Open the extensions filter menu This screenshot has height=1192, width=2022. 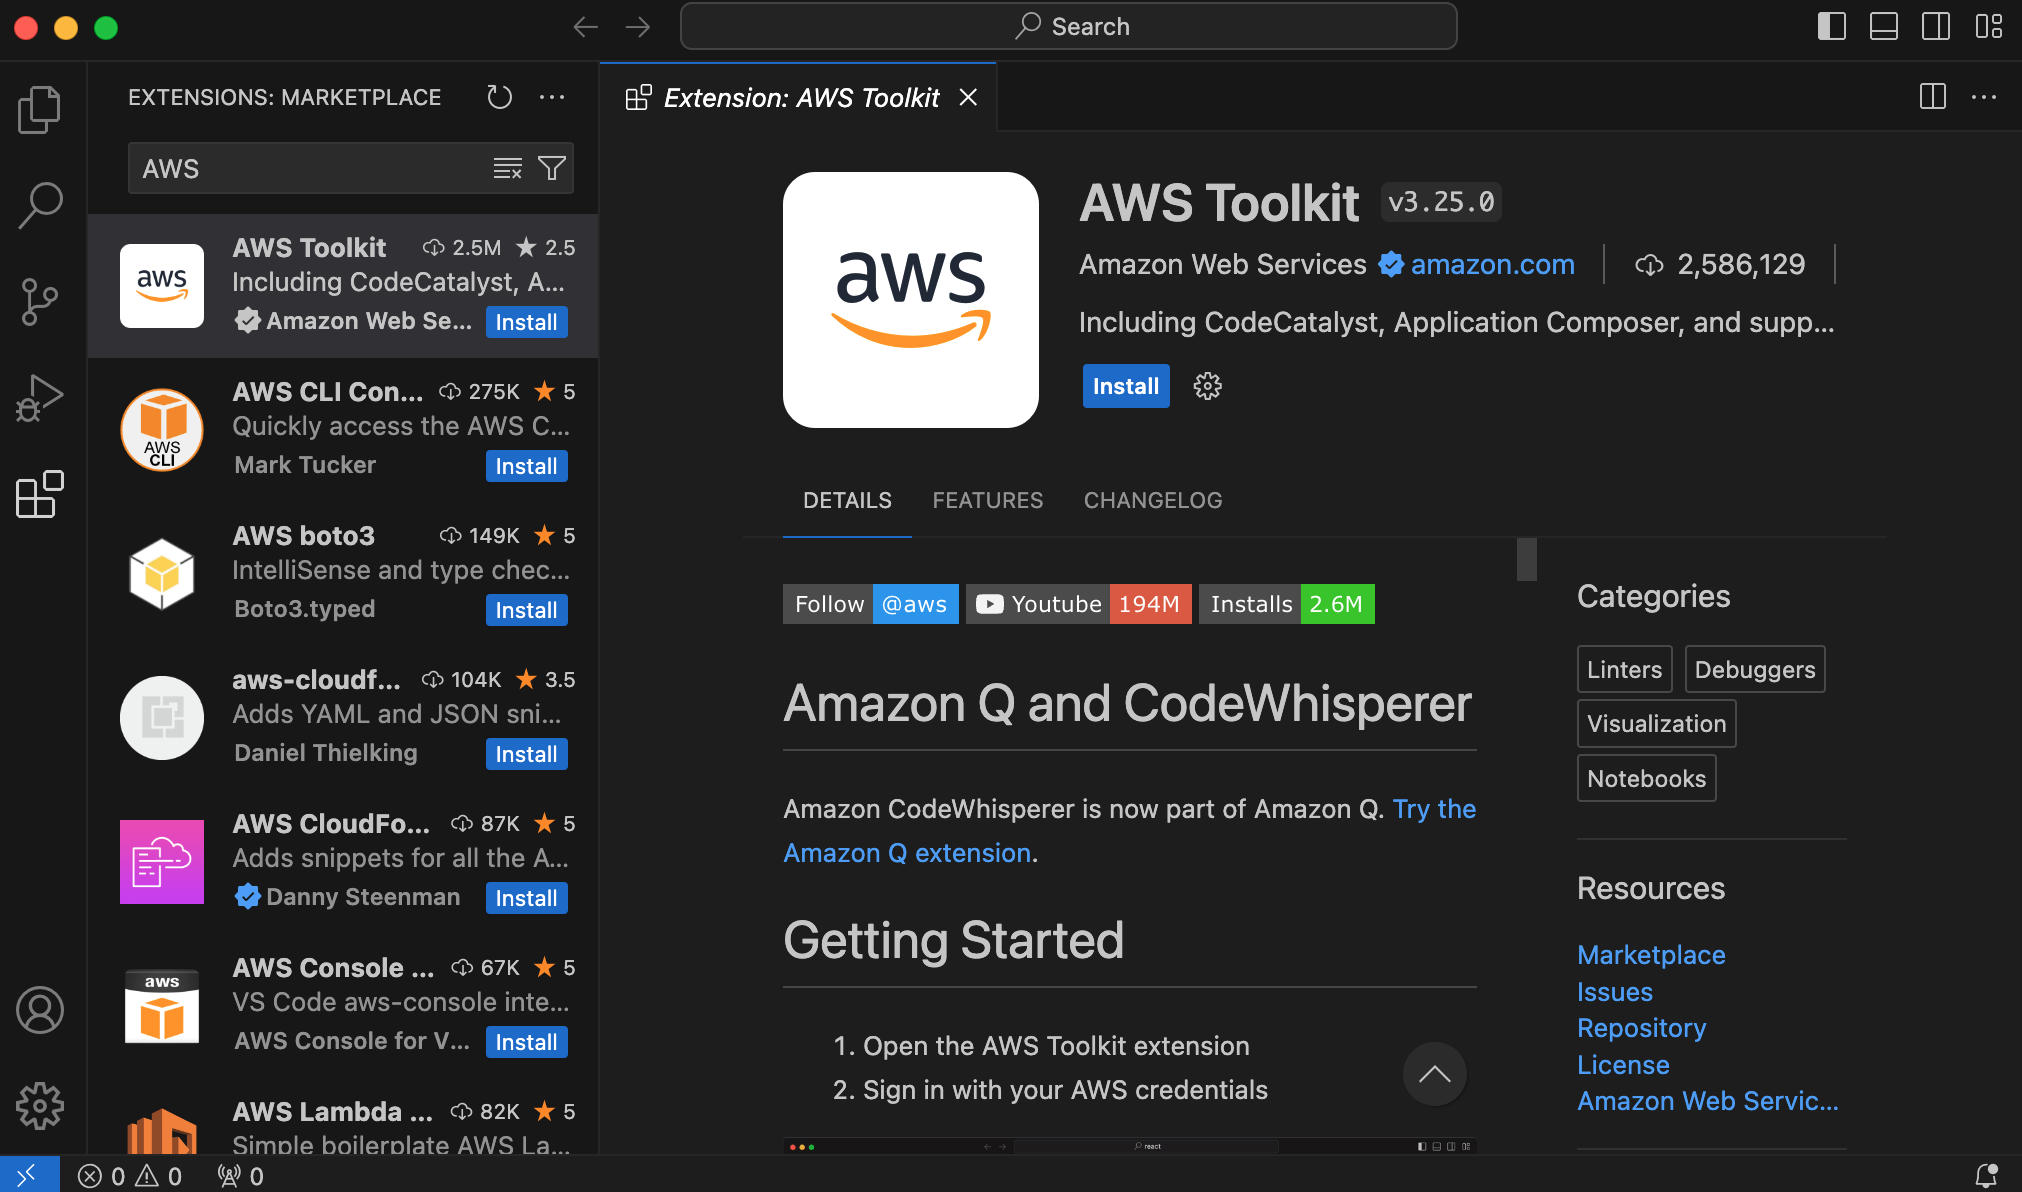(x=552, y=168)
